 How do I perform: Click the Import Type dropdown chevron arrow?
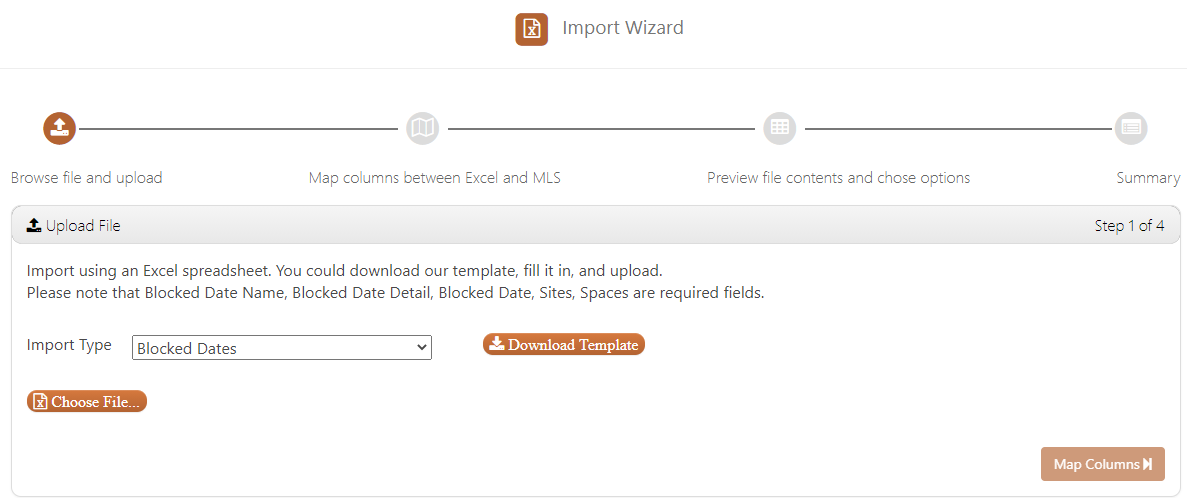coord(422,347)
